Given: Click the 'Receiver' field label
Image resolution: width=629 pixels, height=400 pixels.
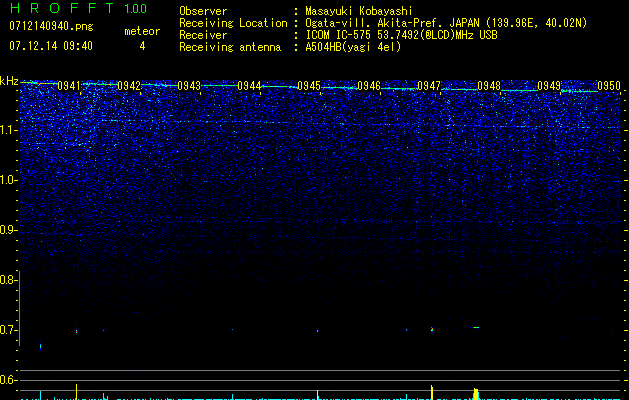Looking at the screenshot, I should 203,35.
